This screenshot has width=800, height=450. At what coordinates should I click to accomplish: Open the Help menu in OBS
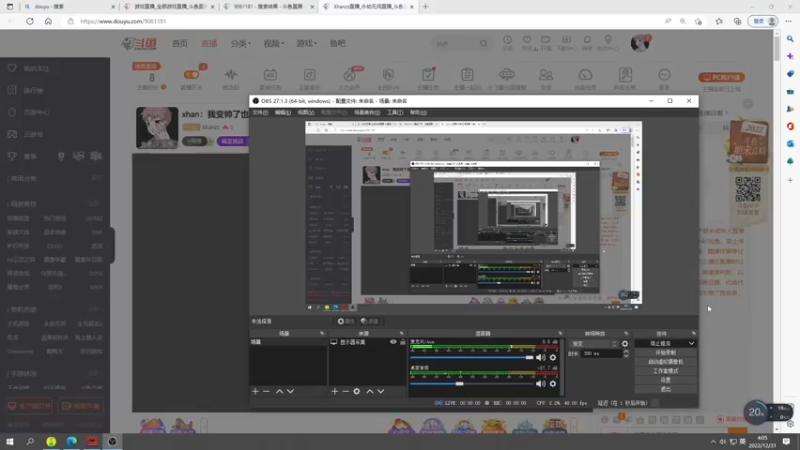point(418,112)
